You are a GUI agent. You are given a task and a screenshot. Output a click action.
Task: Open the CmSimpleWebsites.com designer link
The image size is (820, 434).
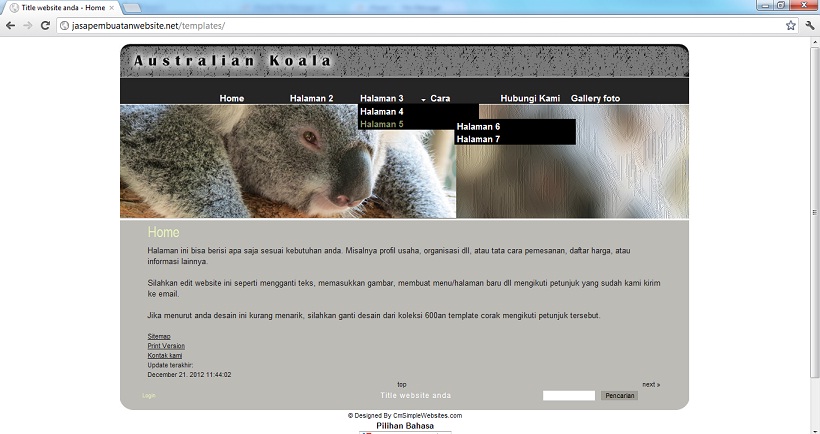pyautogui.click(x=427, y=416)
